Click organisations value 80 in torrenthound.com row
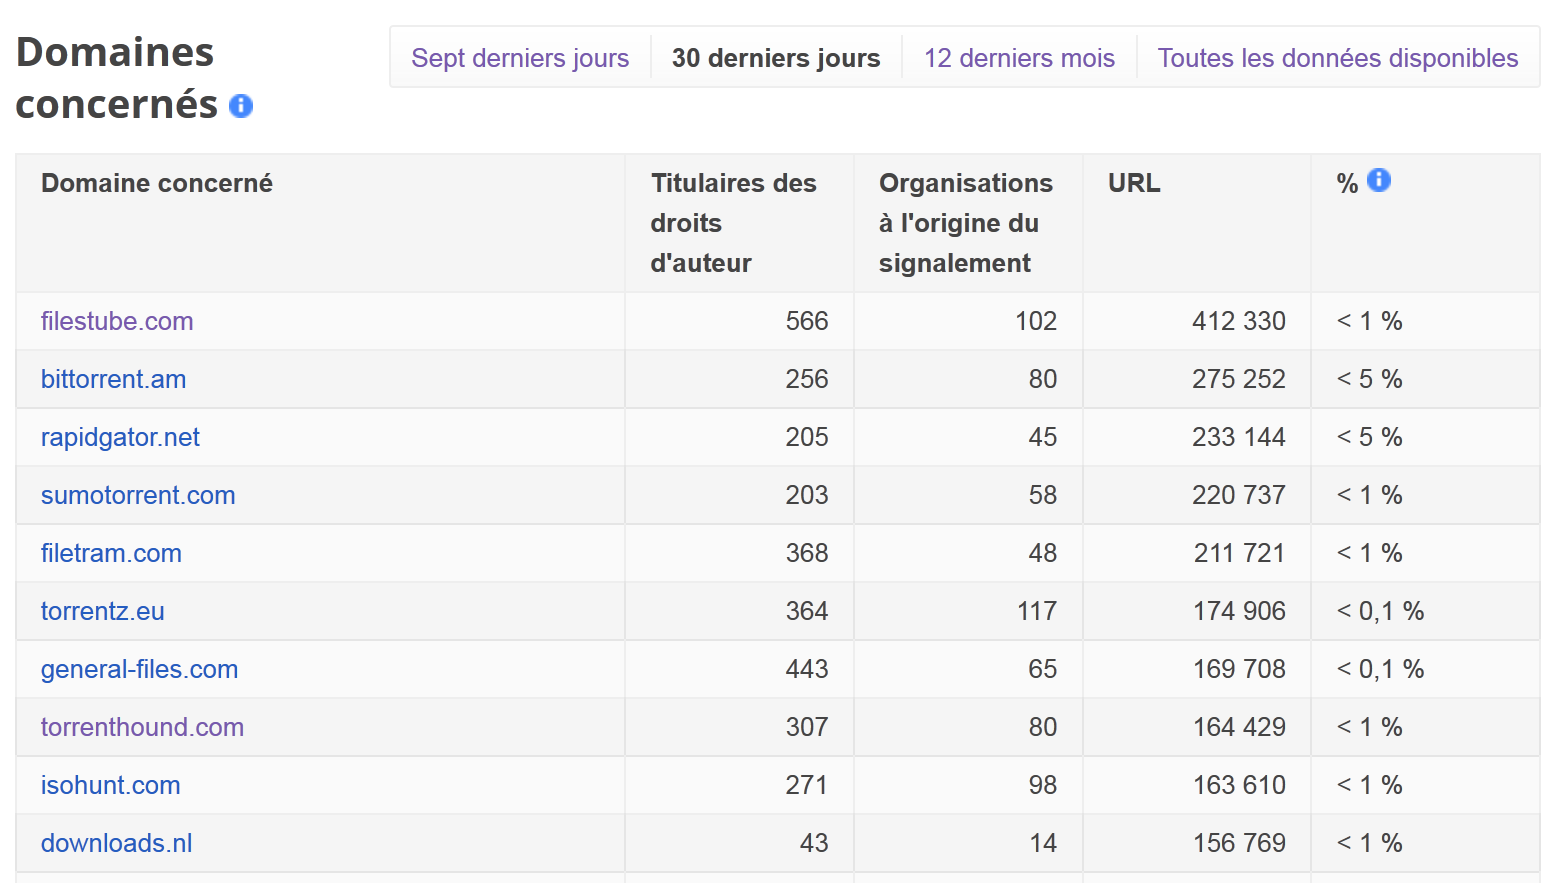 pyautogui.click(x=1043, y=727)
